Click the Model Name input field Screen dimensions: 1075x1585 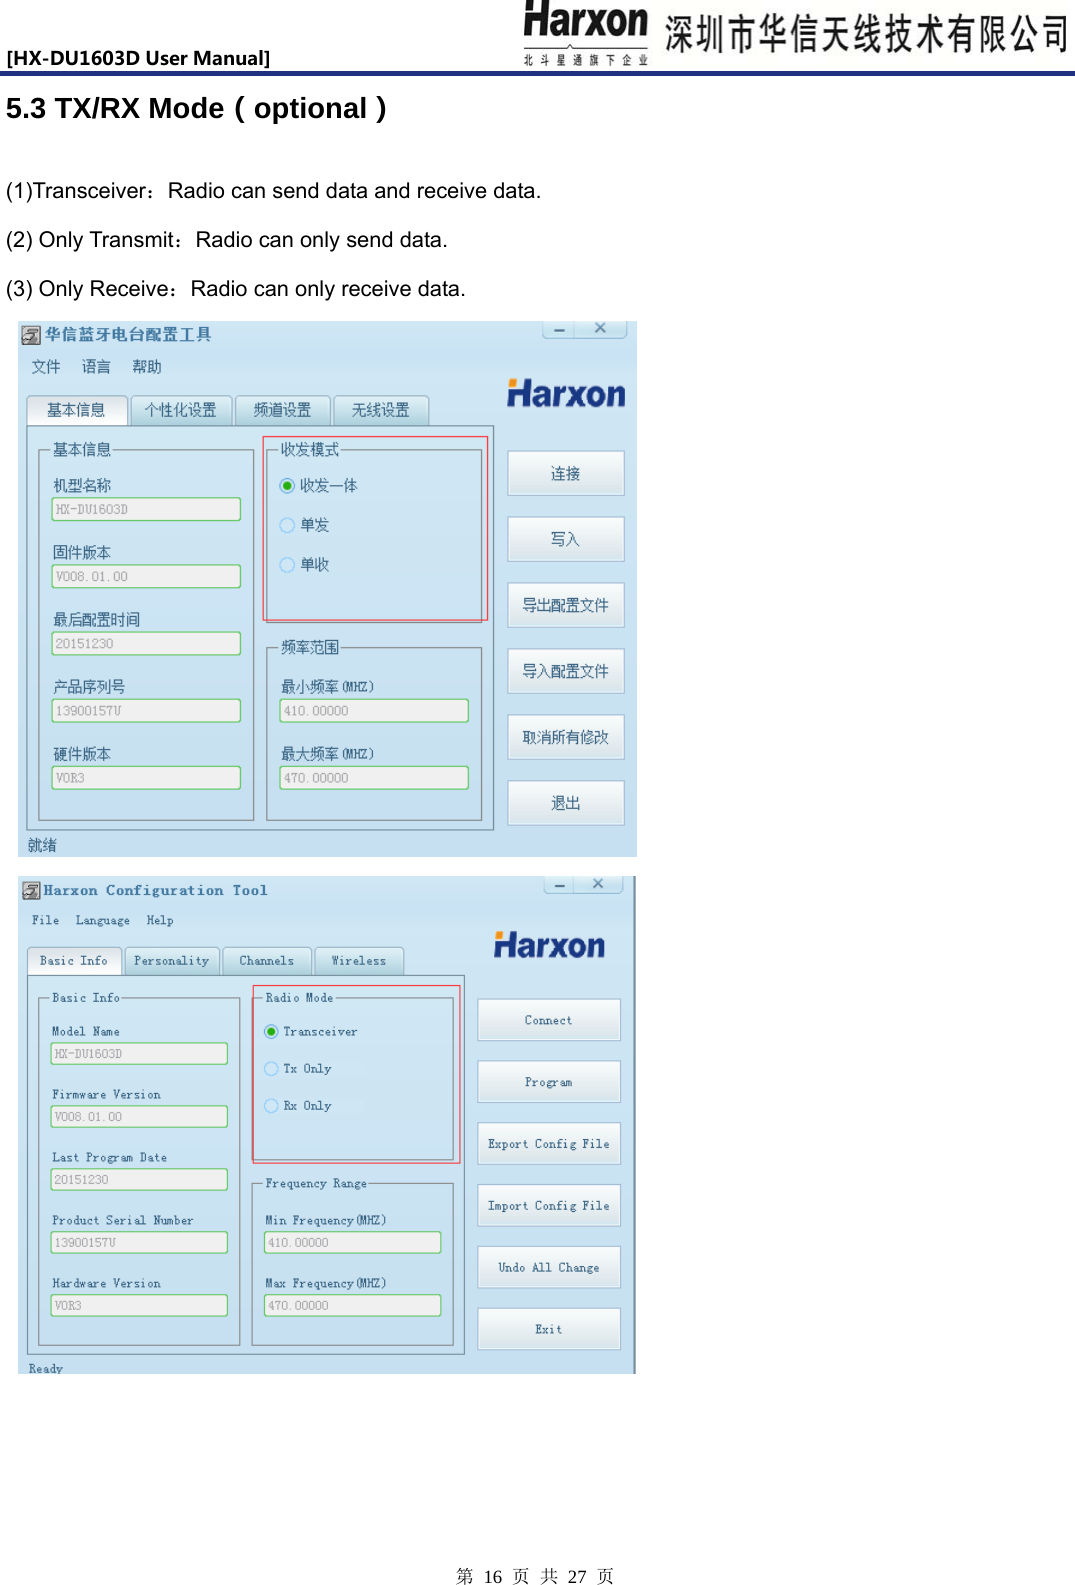tap(139, 1054)
